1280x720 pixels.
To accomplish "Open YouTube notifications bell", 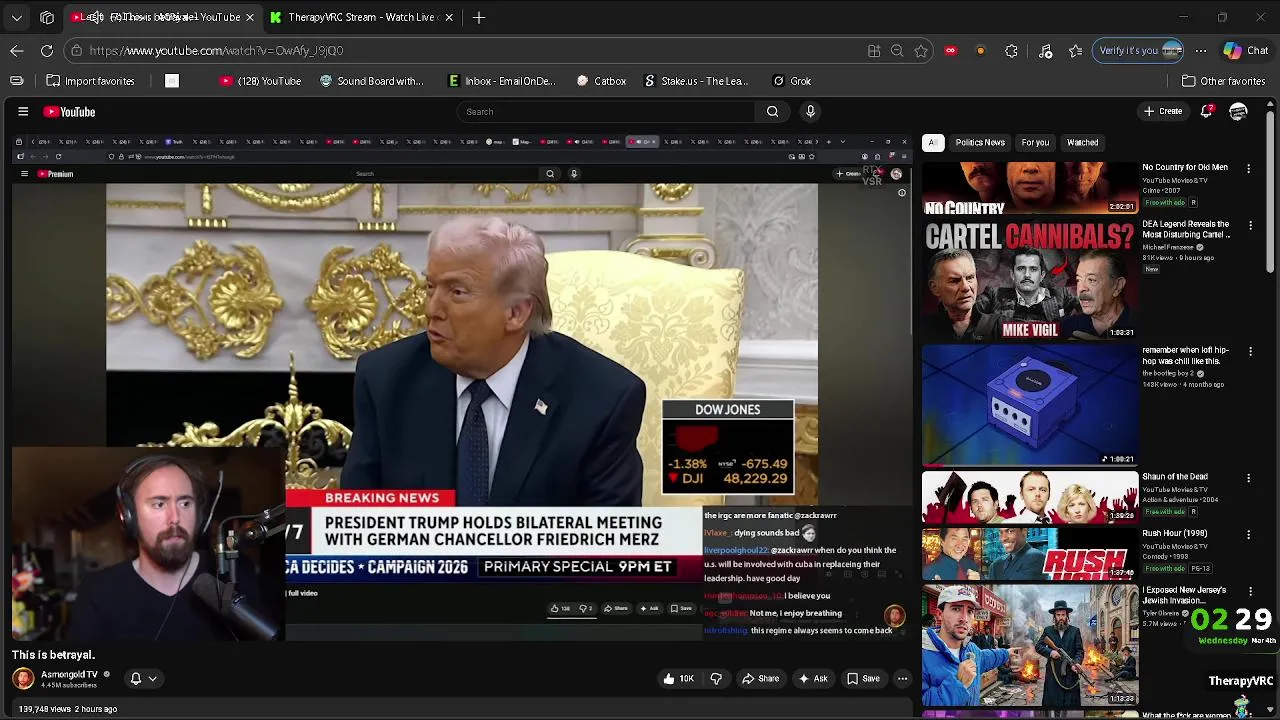I will click(1207, 111).
